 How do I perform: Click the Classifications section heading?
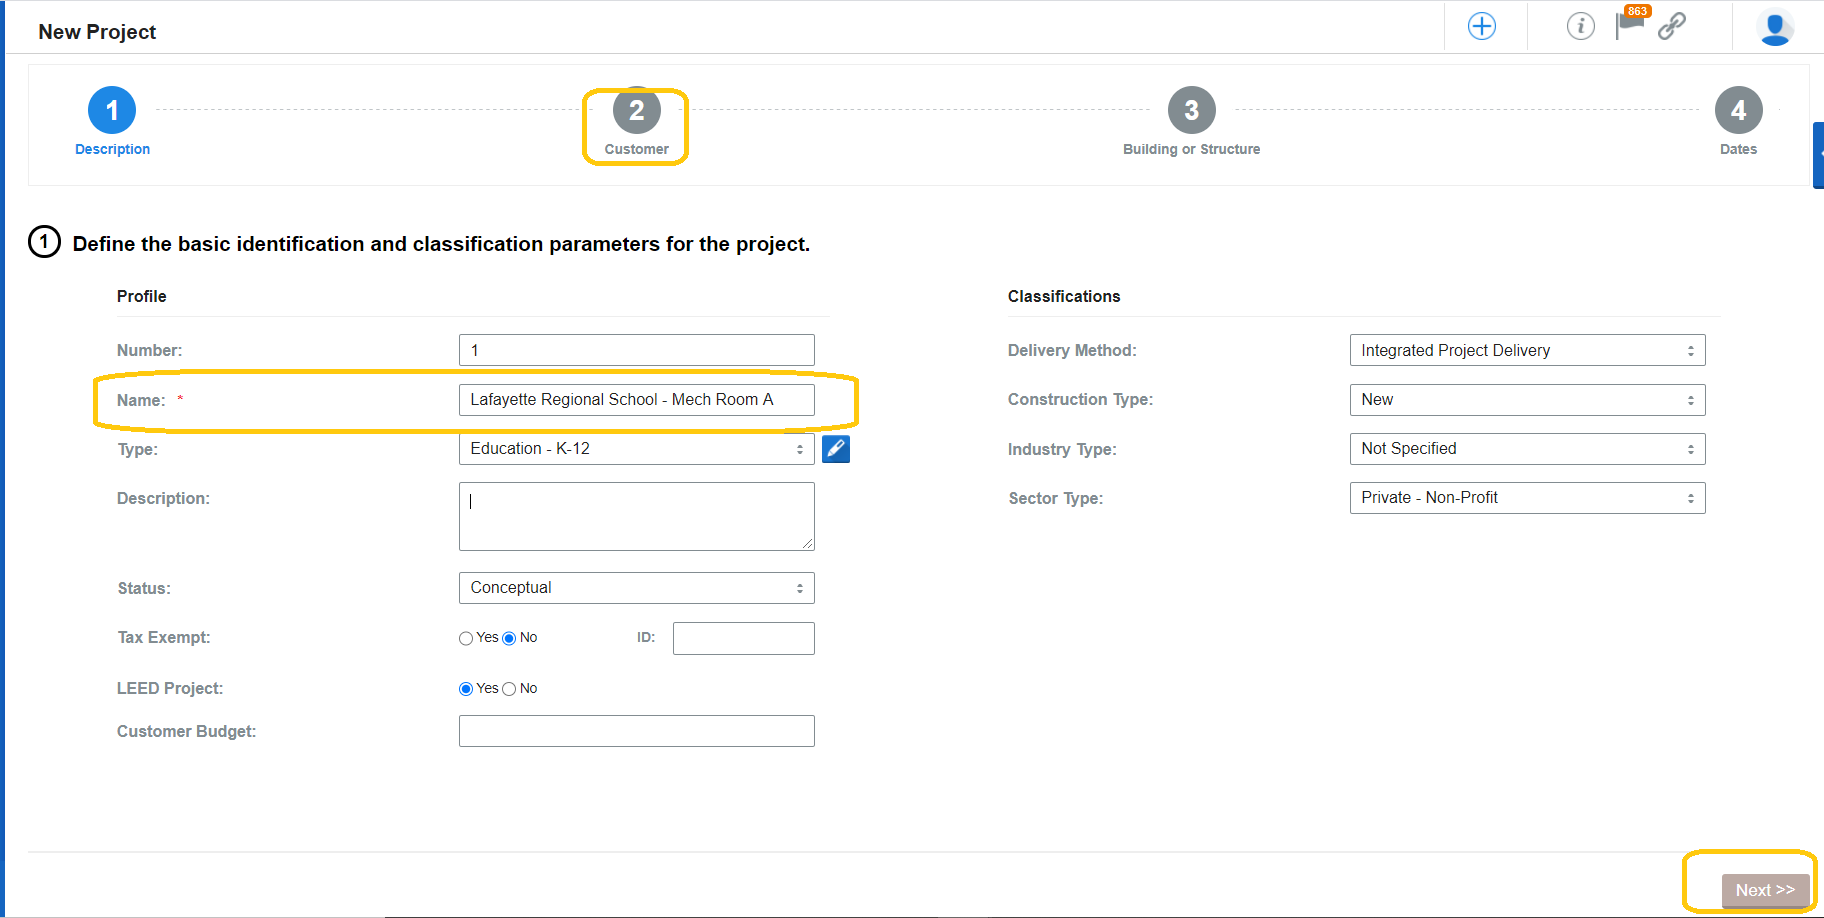(1064, 296)
